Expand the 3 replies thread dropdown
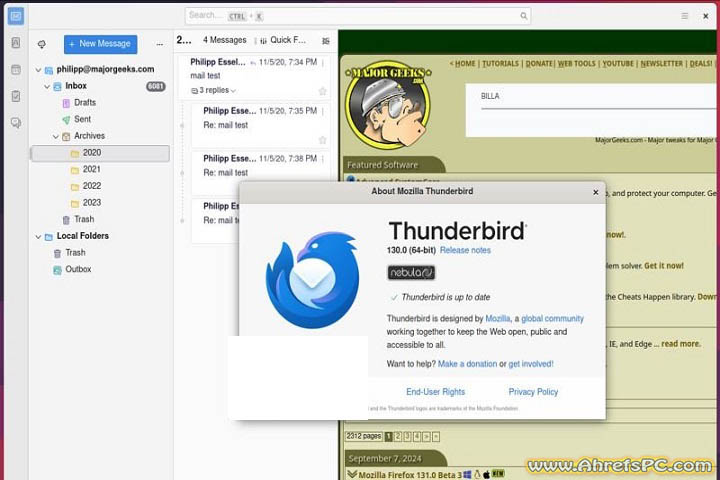 click(214, 90)
